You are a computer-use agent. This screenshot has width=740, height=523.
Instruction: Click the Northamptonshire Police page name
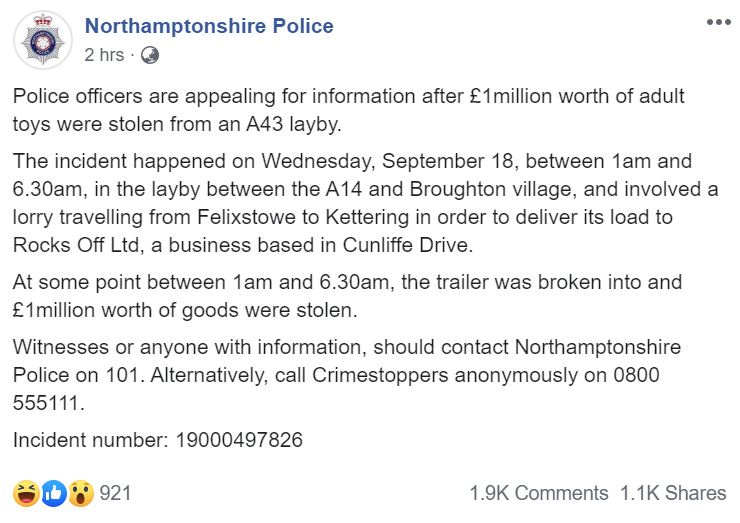209,26
